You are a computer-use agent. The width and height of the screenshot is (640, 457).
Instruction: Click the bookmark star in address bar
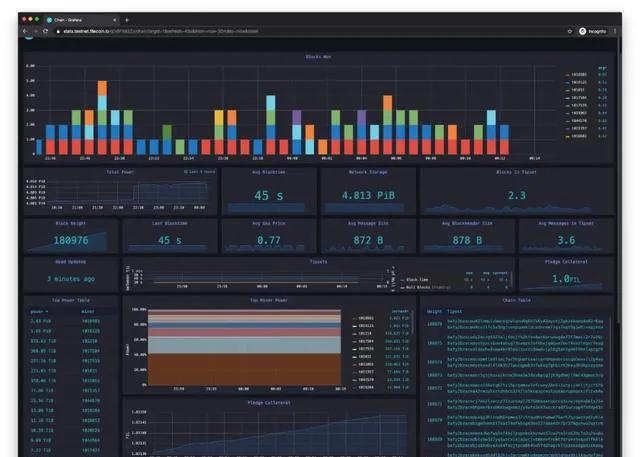pyautogui.click(x=570, y=31)
